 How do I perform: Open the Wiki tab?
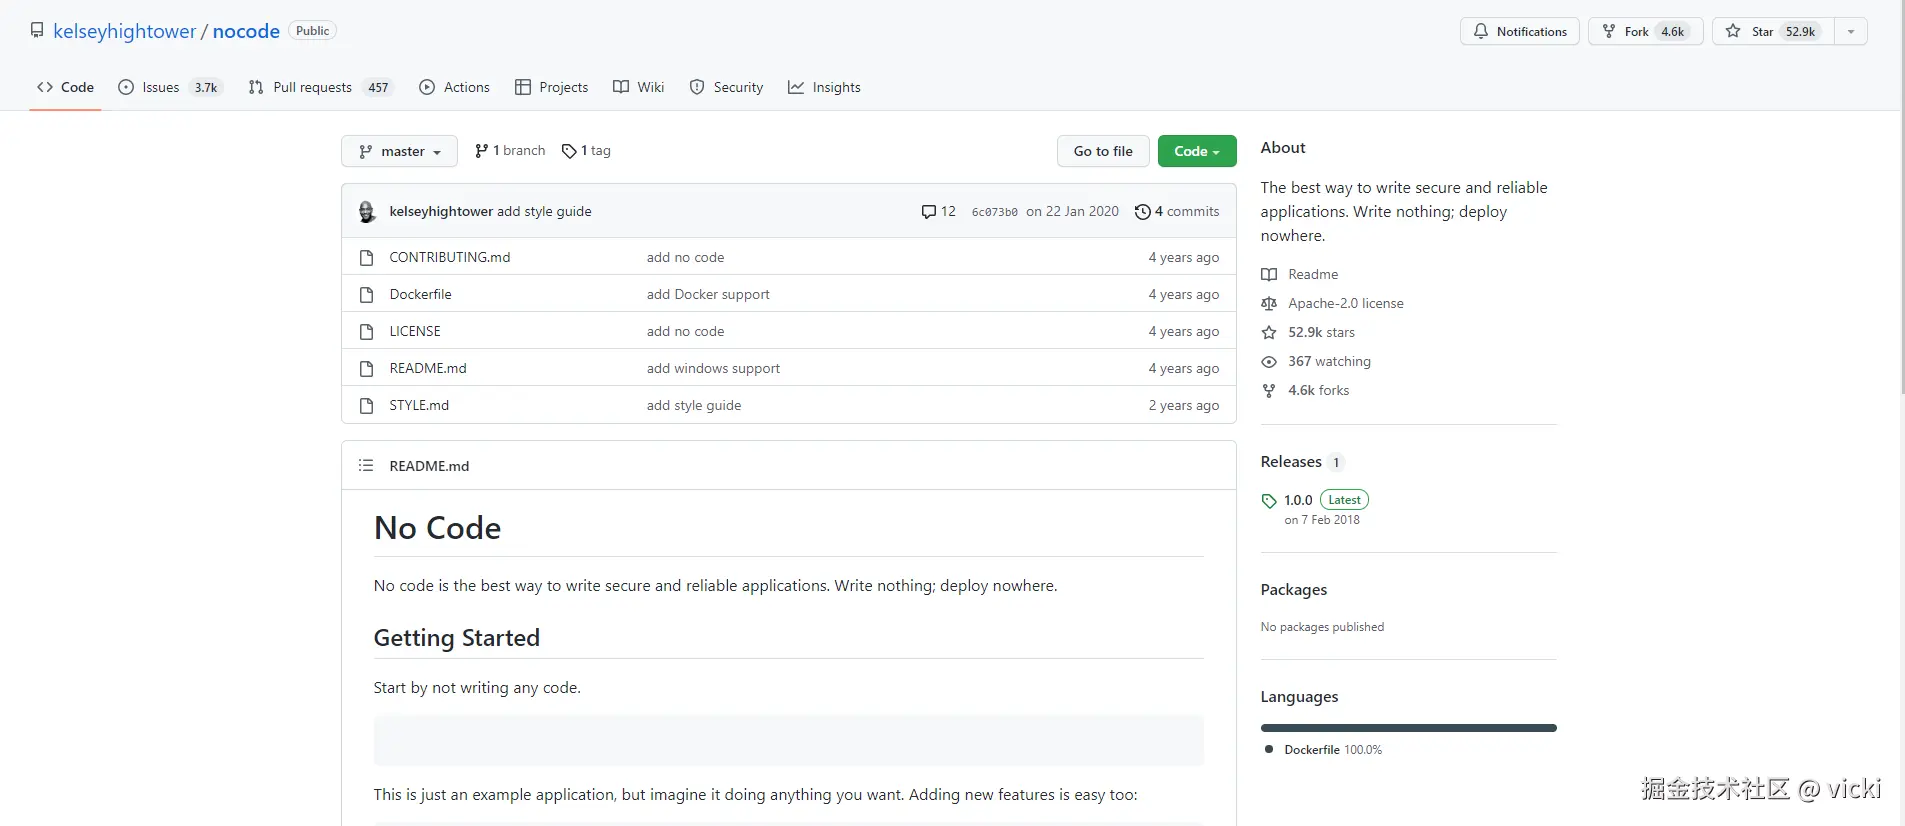point(639,87)
